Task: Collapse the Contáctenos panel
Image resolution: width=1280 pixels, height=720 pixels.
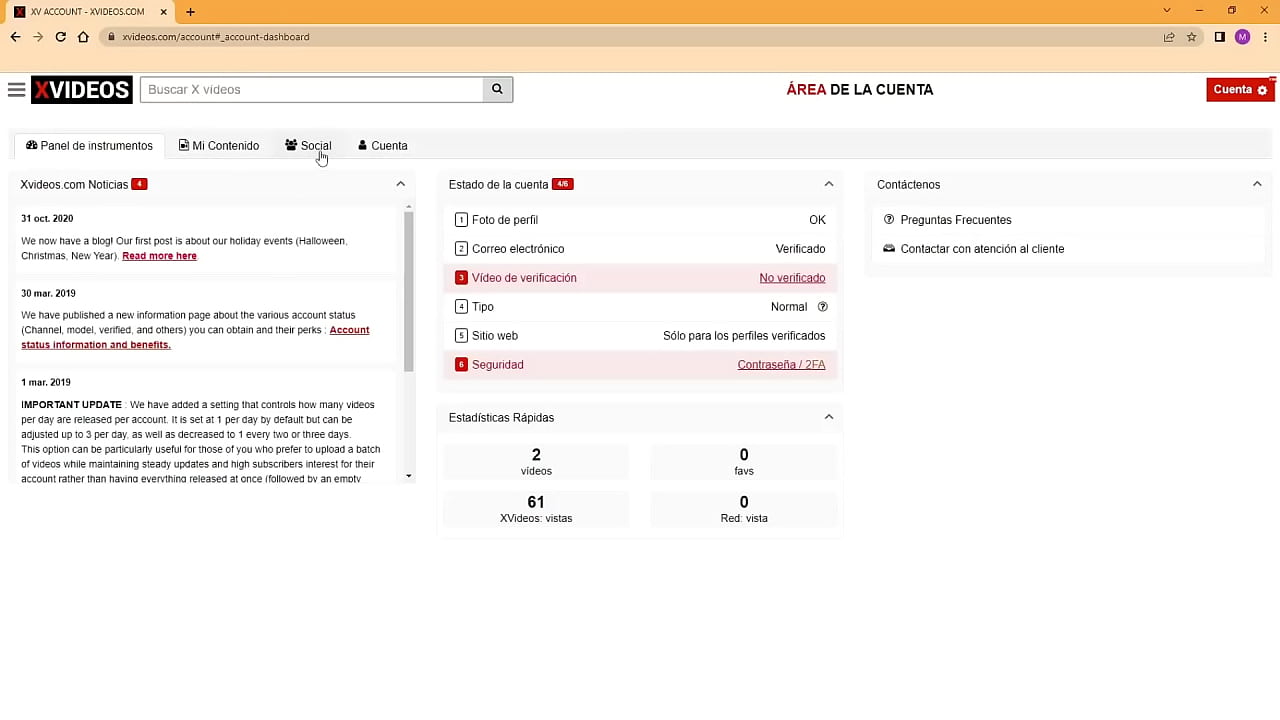Action: coord(1257,184)
